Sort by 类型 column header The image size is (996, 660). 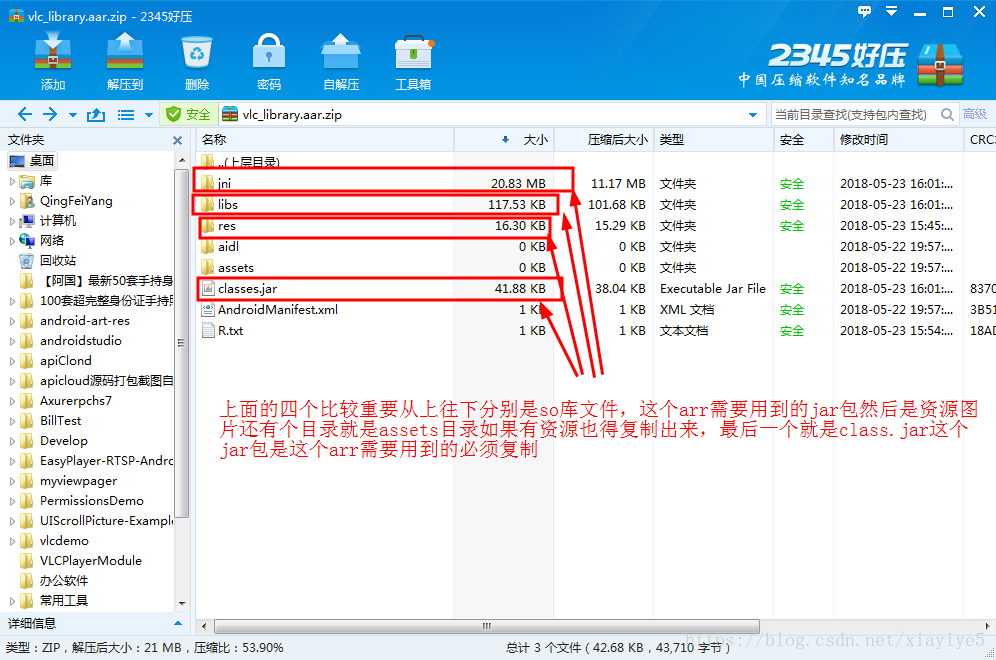713,140
